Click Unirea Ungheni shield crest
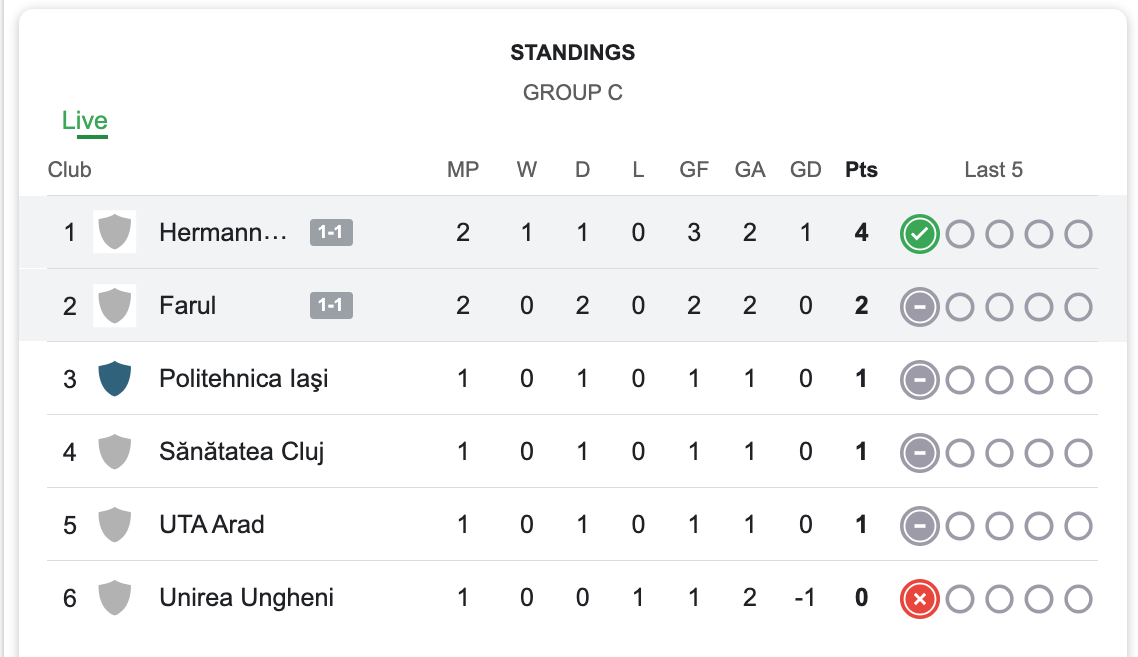Viewport: 1138px width, 657px height. [115, 597]
